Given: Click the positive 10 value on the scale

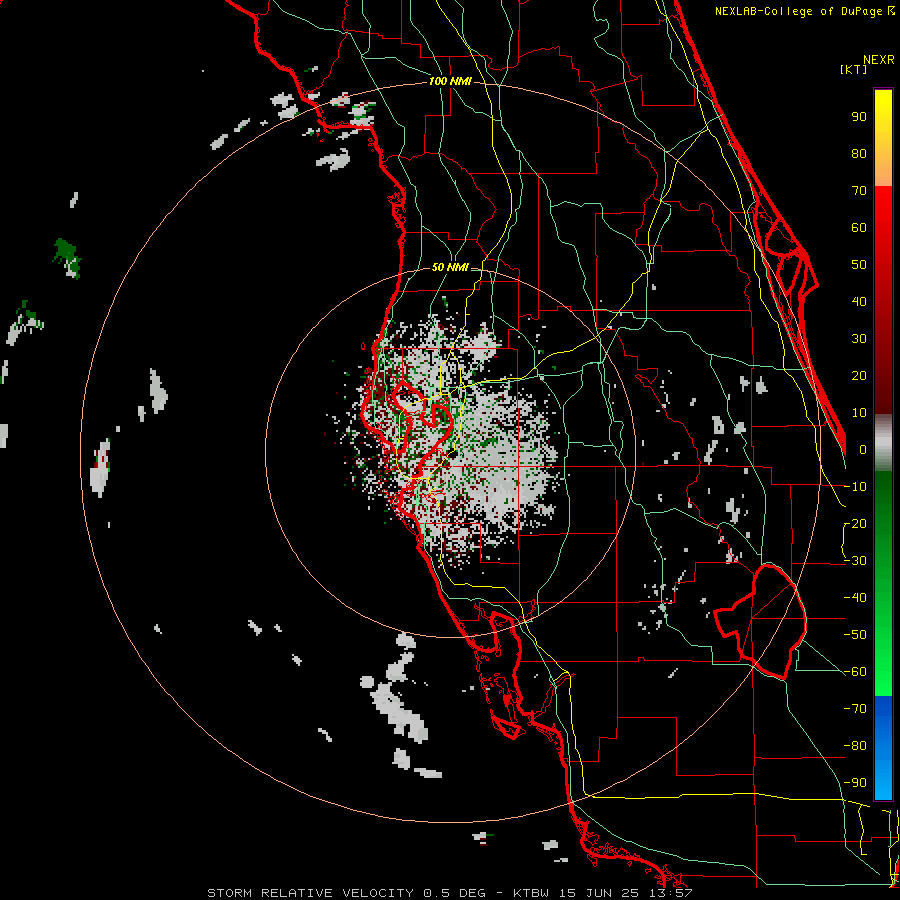Looking at the screenshot, I should [859, 413].
